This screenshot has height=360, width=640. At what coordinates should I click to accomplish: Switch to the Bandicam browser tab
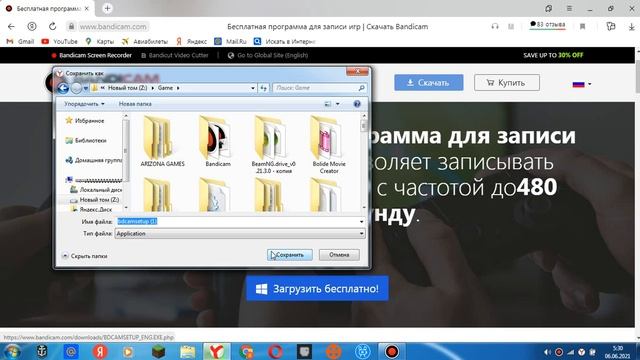[47, 8]
